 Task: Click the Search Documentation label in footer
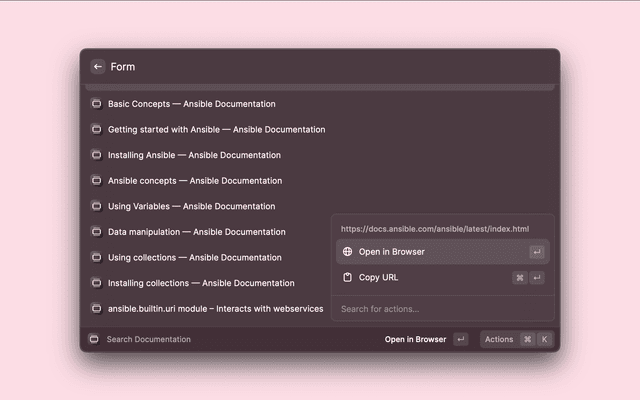[x=148, y=339]
